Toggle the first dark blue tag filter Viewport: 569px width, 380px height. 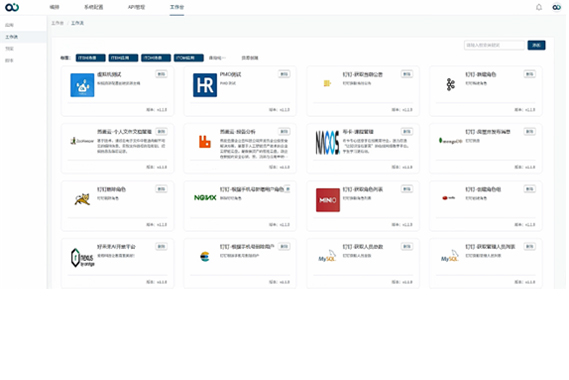pyautogui.click(x=90, y=58)
